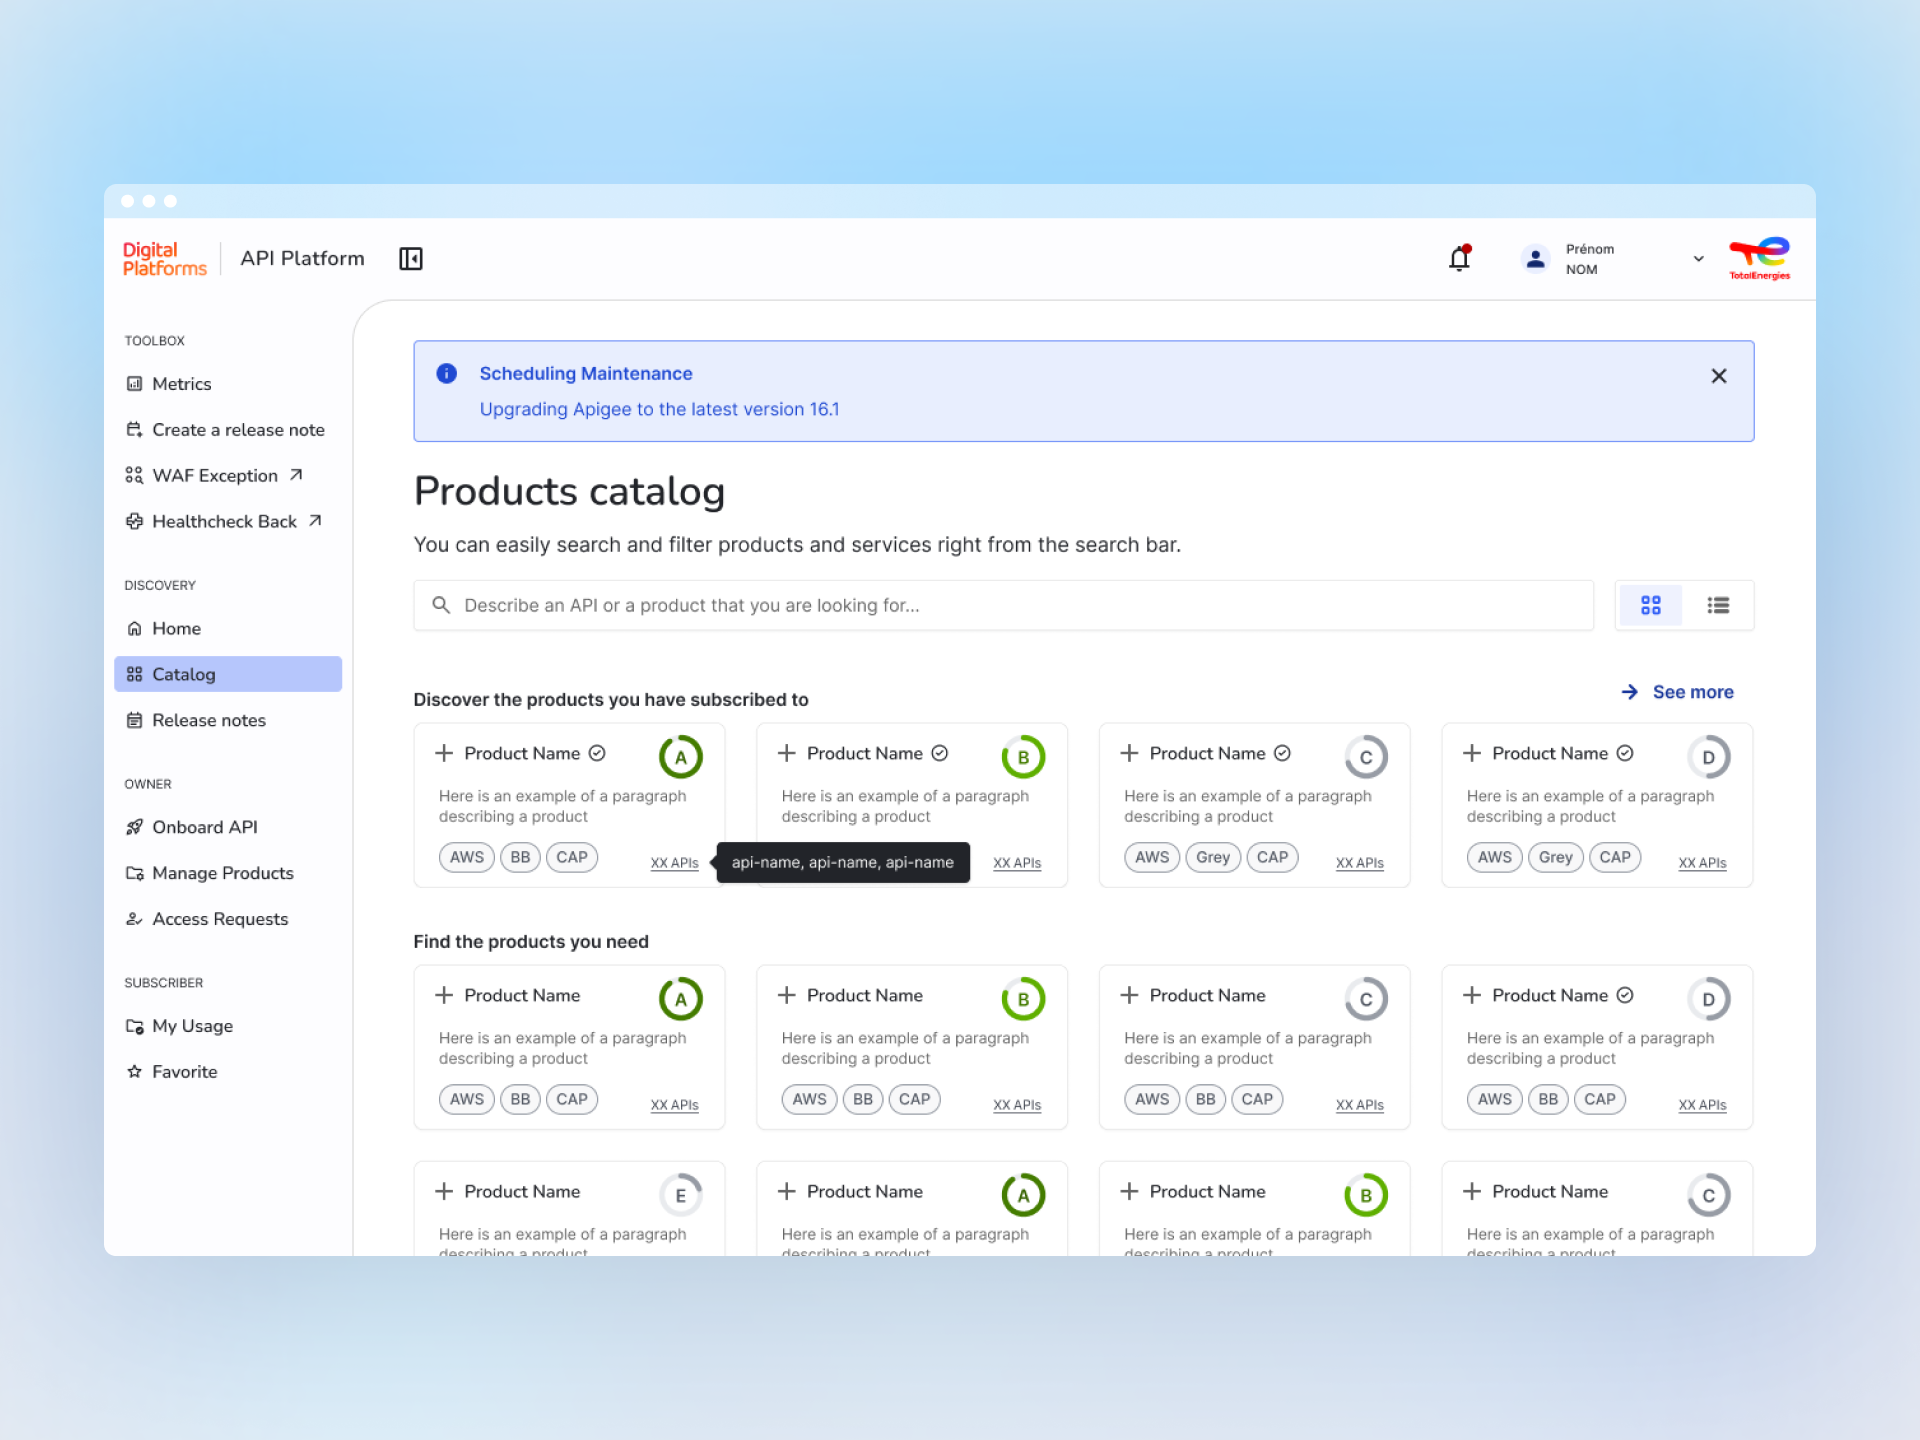Click verified badge on subscribed grade A card
This screenshot has width=1920, height=1440.
point(597,753)
